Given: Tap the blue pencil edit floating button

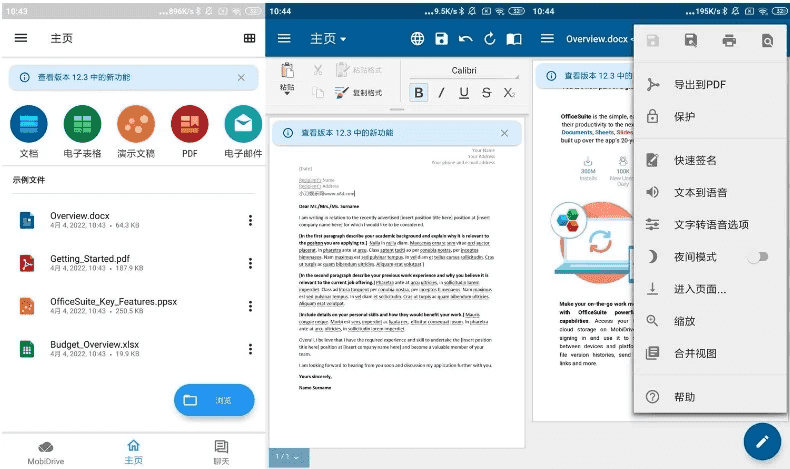Looking at the screenshot, I should [761, 440].
